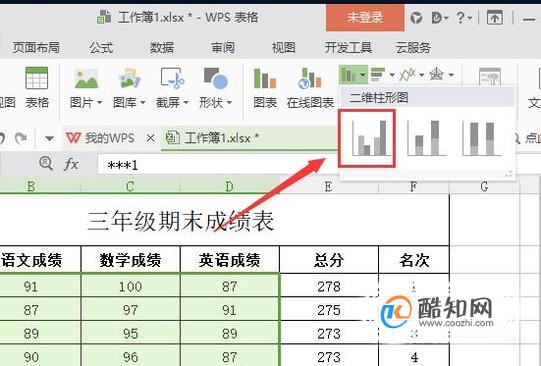Screen dimensions: 541x366
Task: Click the column chart type icon
Action: (x=348, y=75)
